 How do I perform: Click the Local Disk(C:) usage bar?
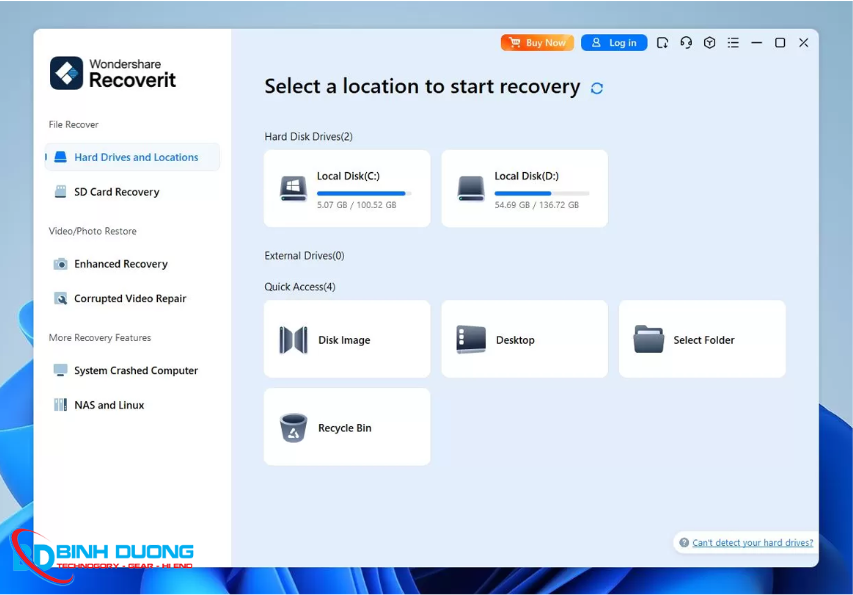click(x=364, y=193)
